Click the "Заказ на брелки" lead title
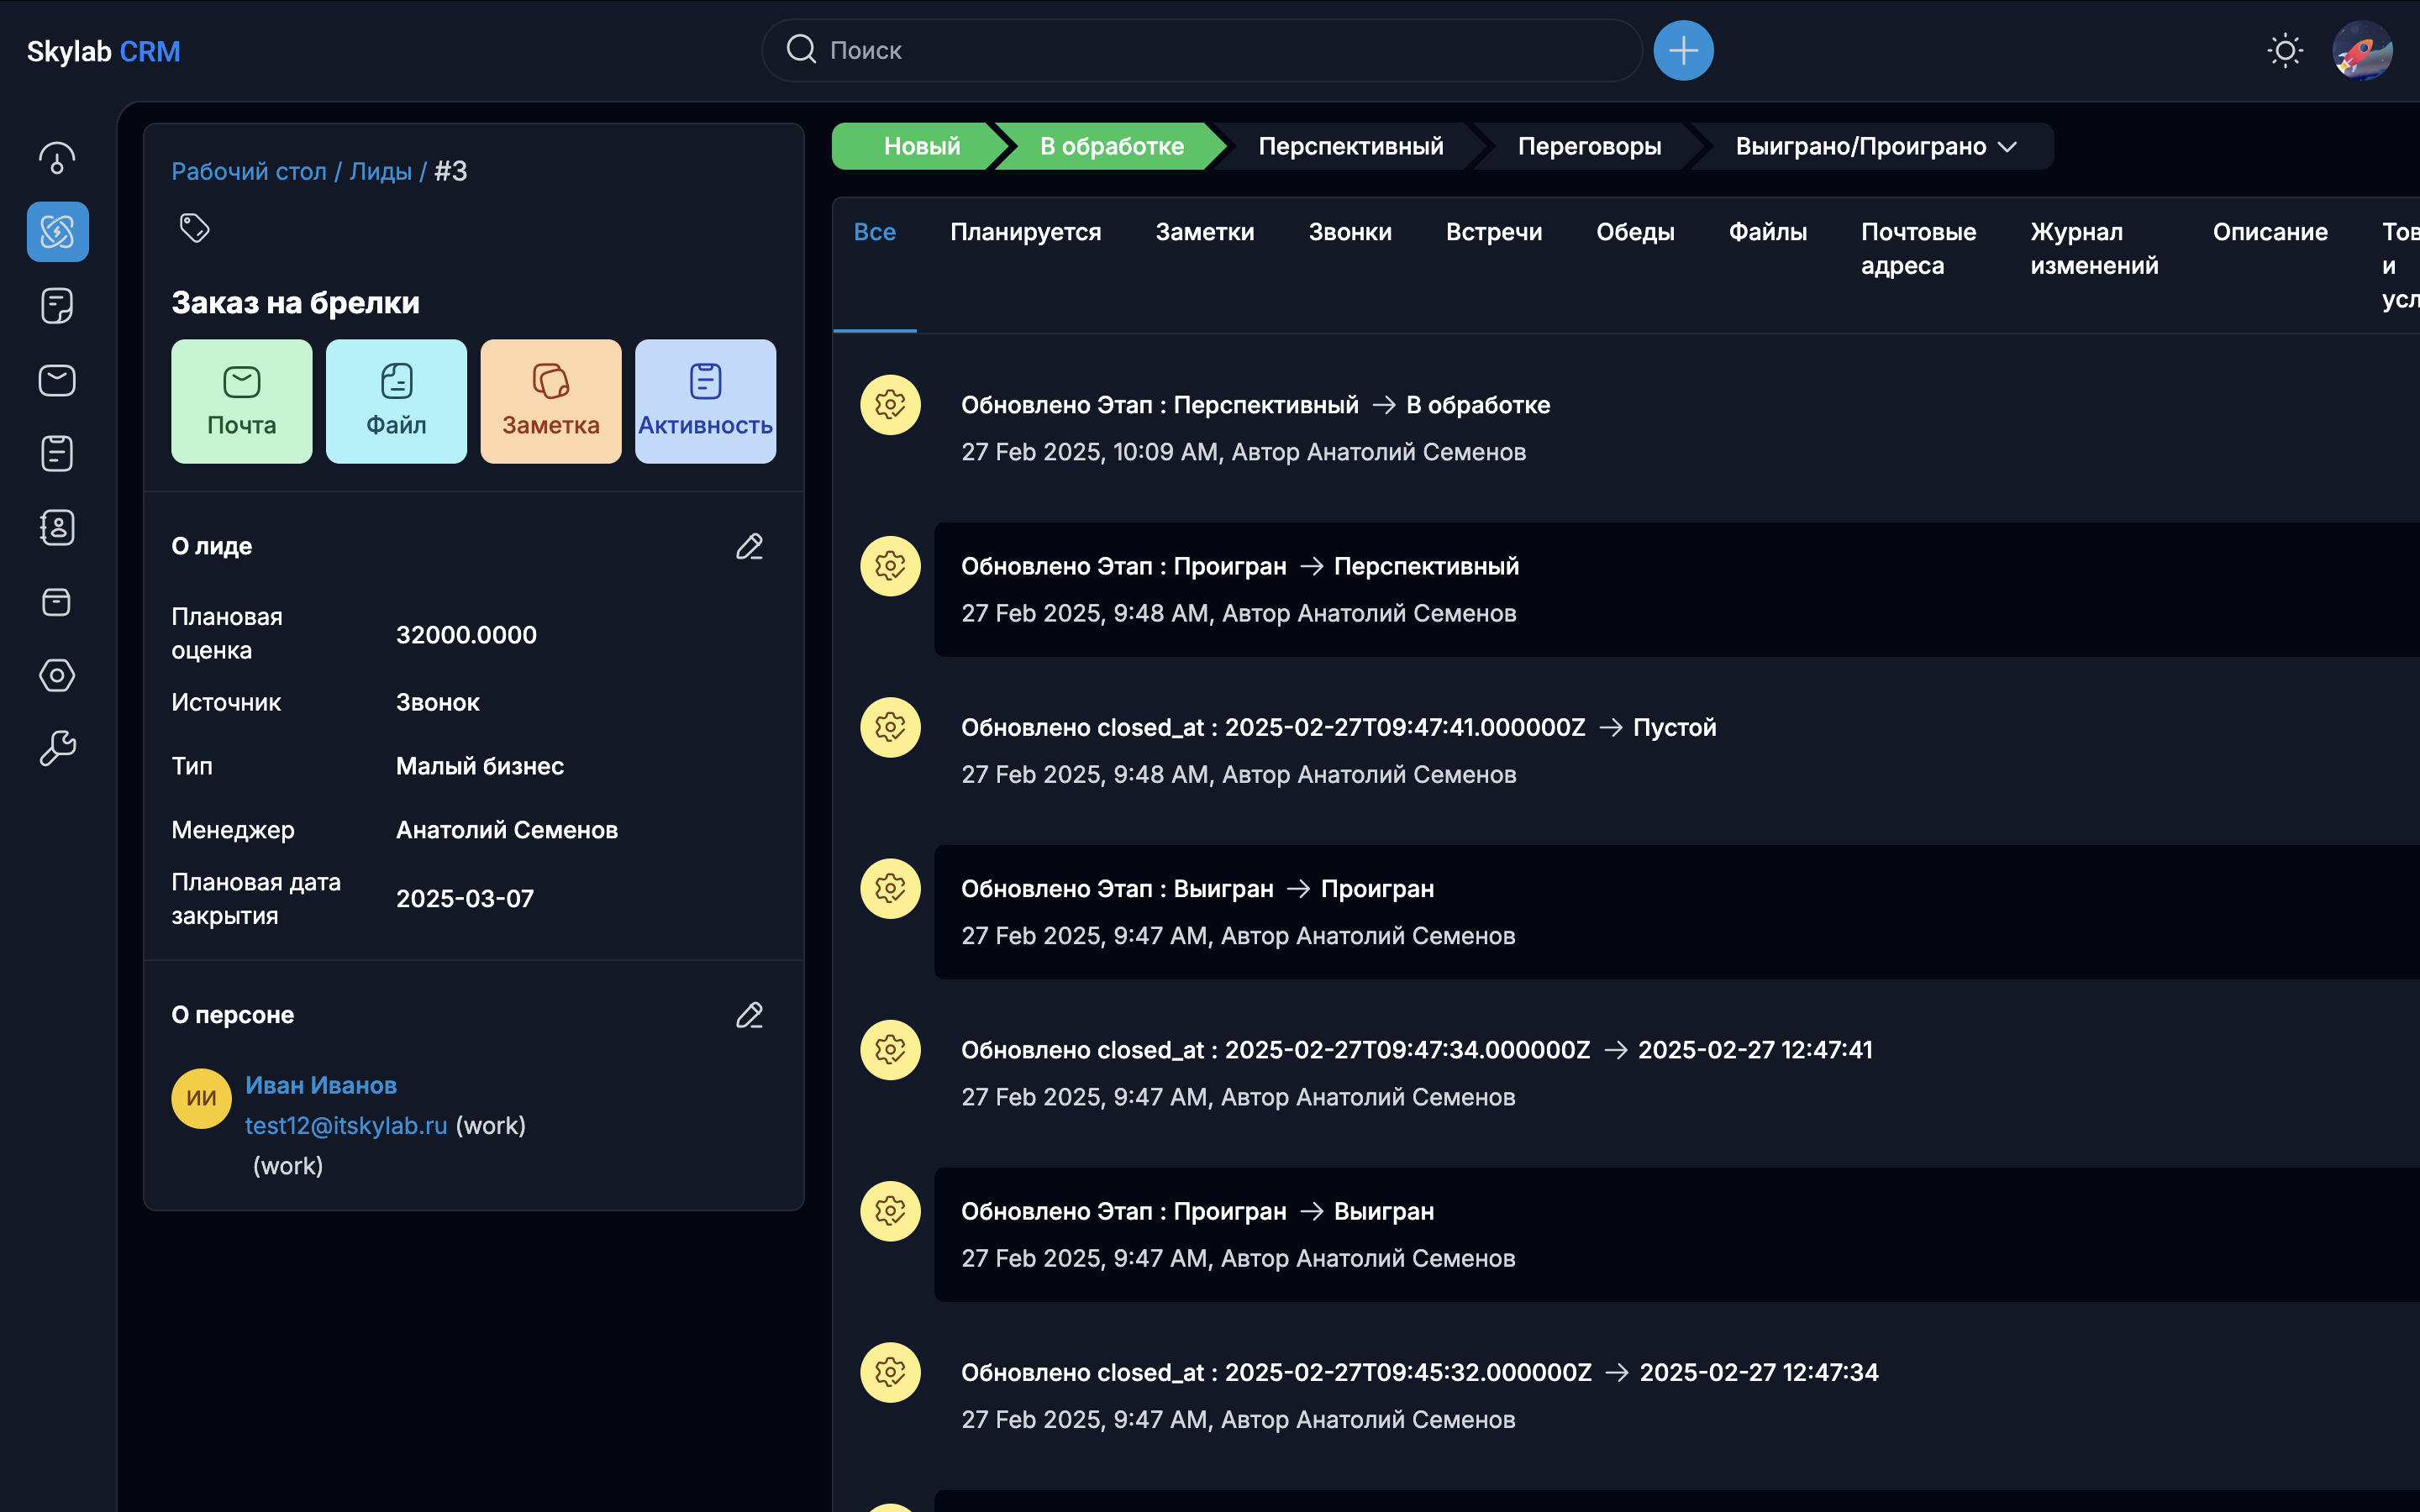2420x1512 pixels. (295, 303)
